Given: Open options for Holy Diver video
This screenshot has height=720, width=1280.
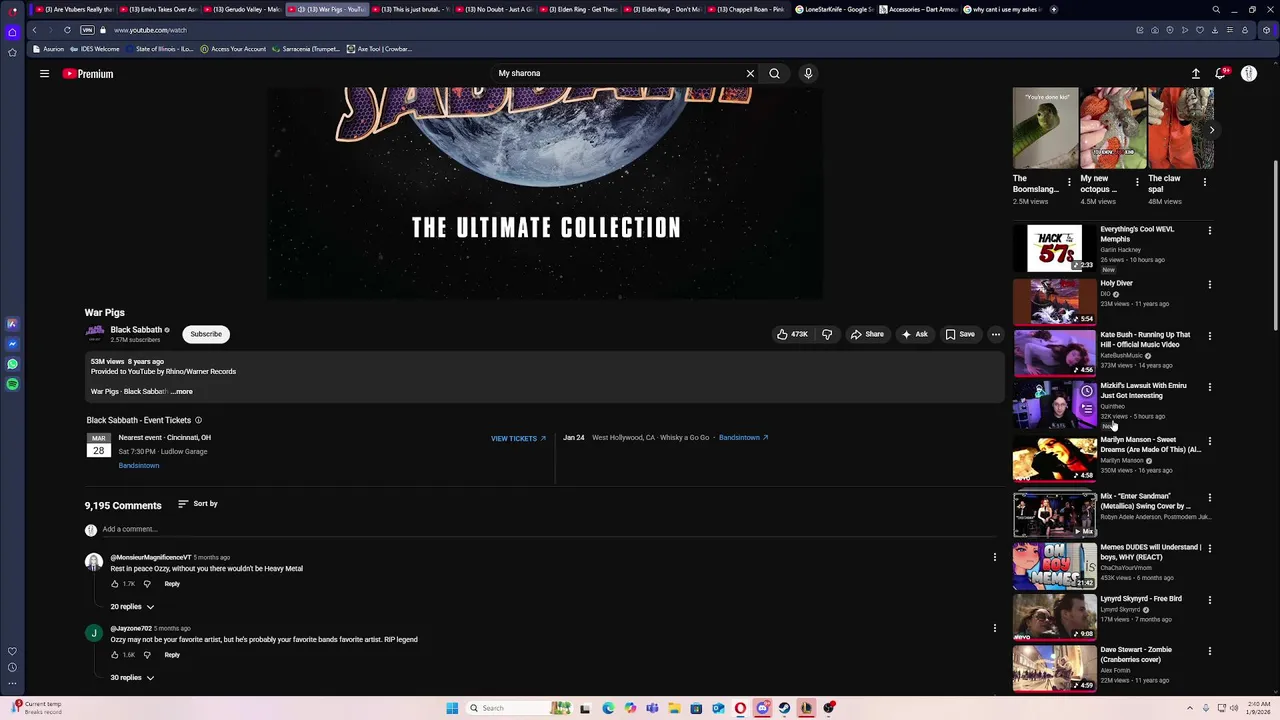Looking at the screenshot, I should click(1210, 284).
